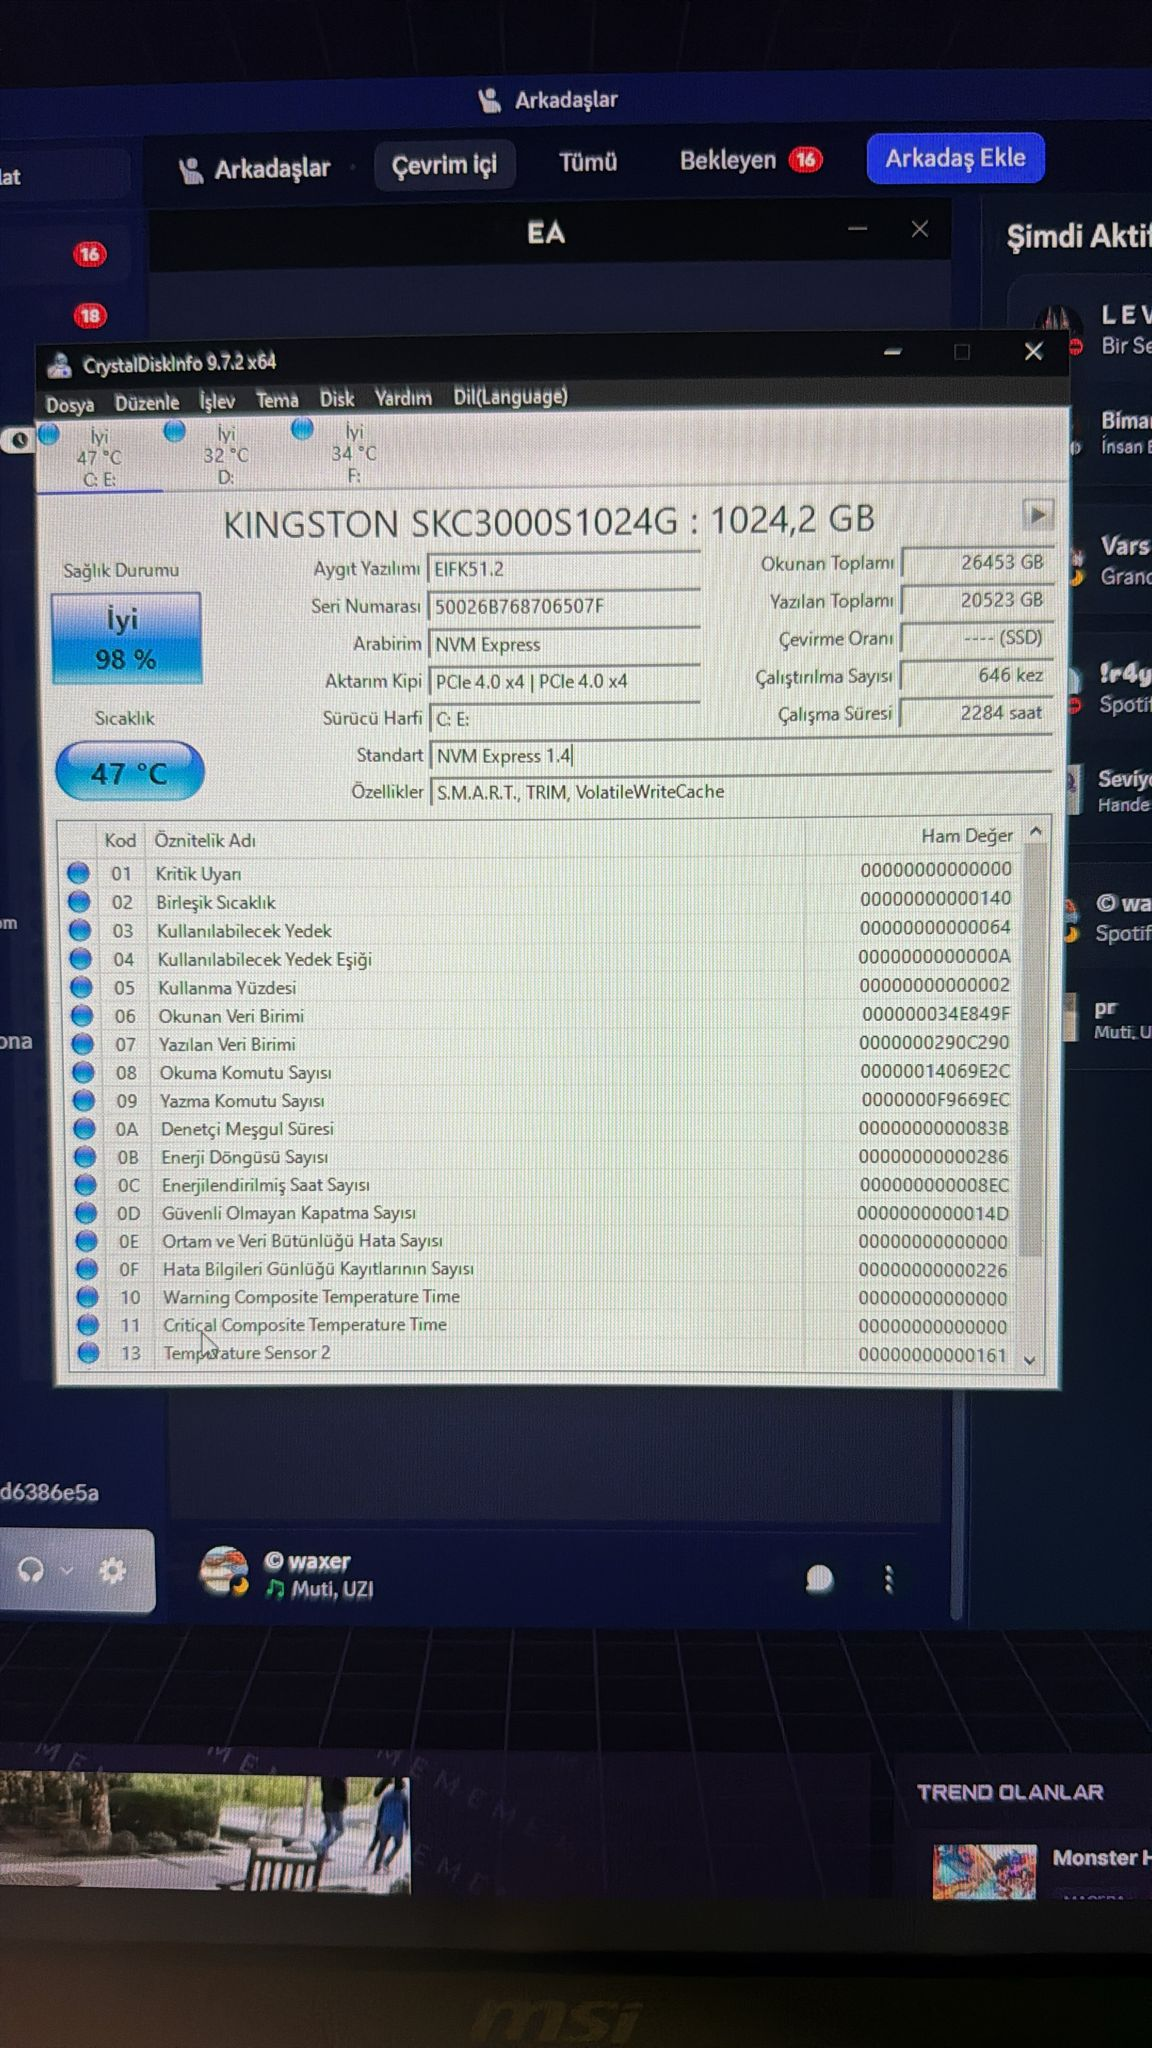Image resolution: width=1152 pixels, height=2048 pixels.
Task: Click the İyi 98 % health status button
Action: [126, 638]
